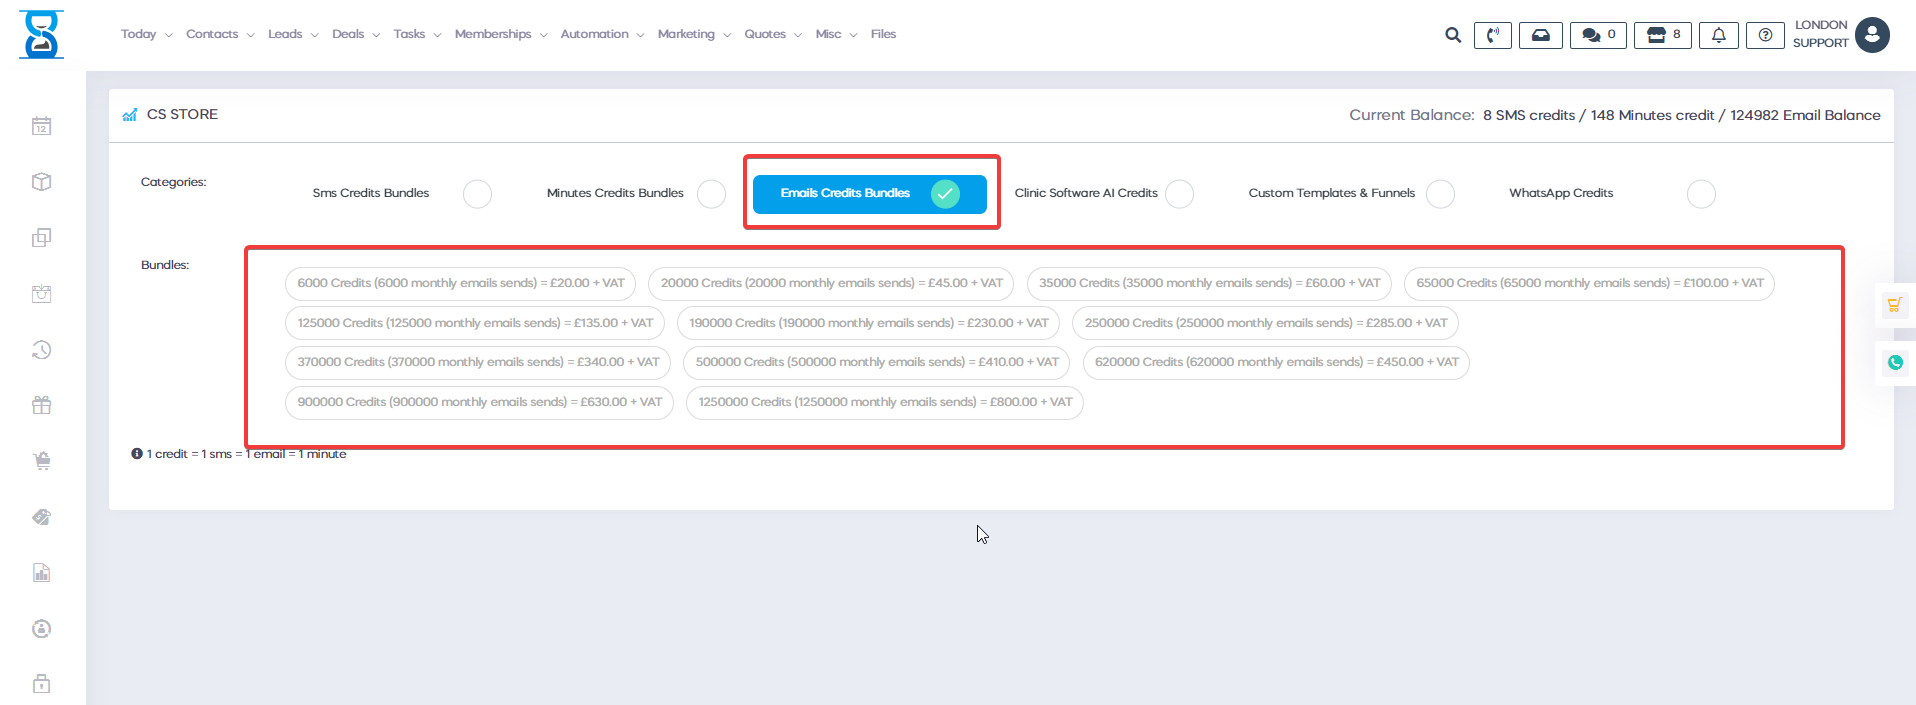Open the calendar icon in sidebar
The height and width of the screenshot is (705, 1916).
click(x=41, y=126)
